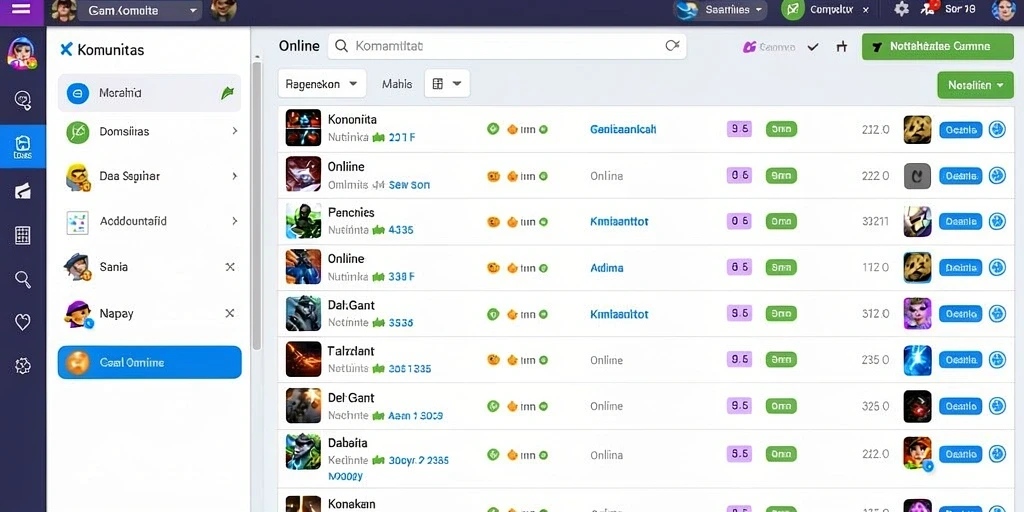
Task: Open the hamburger menu at top left
Action: (x=22, y=9)
